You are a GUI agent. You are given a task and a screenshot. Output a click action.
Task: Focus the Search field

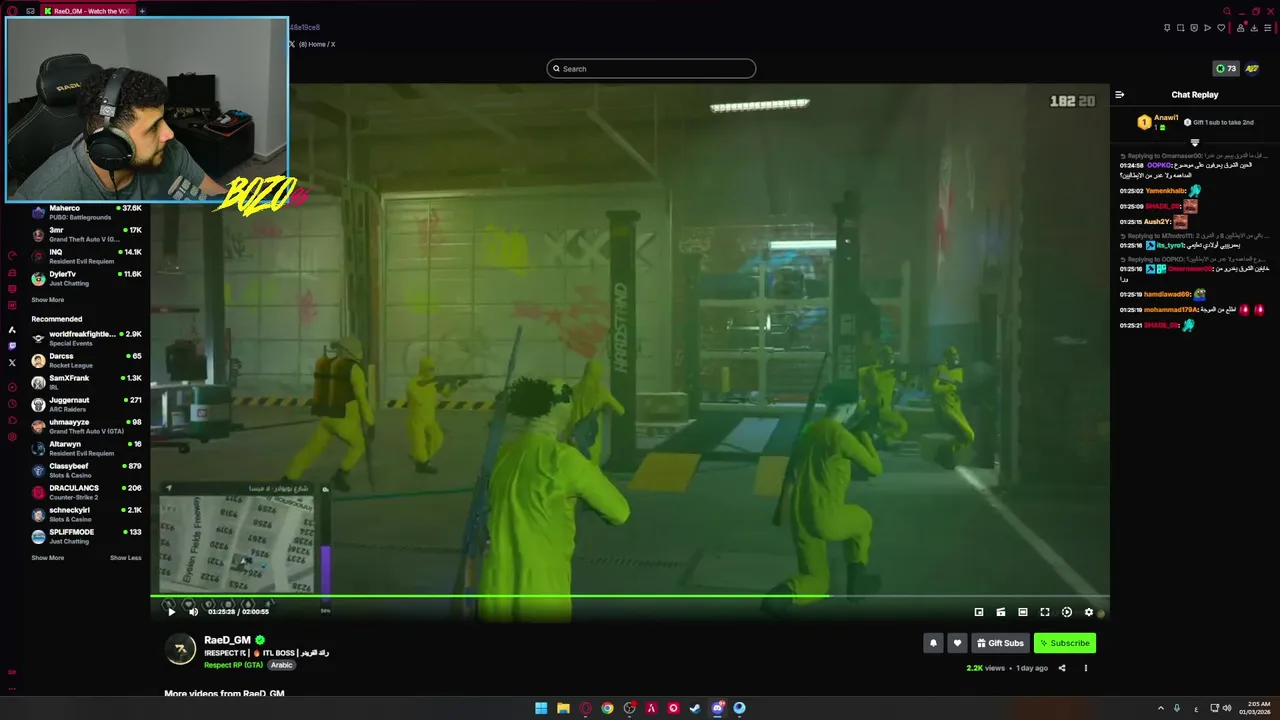[x=651, y=69]
